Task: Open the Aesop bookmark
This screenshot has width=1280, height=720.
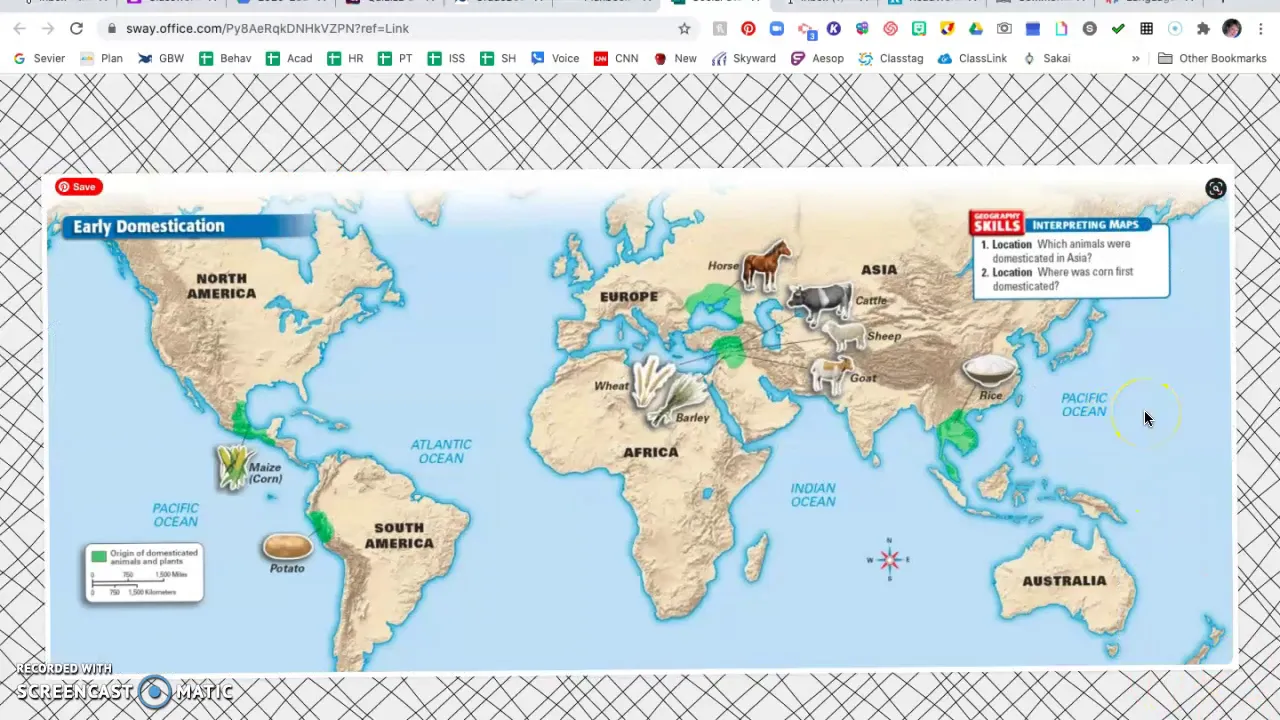Action: pos(817,58)
